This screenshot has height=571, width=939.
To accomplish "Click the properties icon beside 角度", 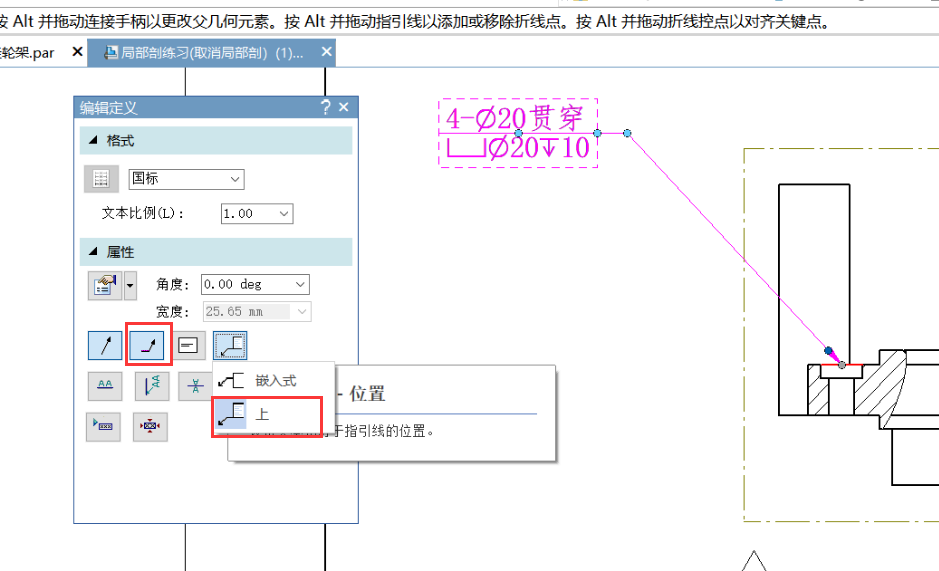I will [103, 286].
